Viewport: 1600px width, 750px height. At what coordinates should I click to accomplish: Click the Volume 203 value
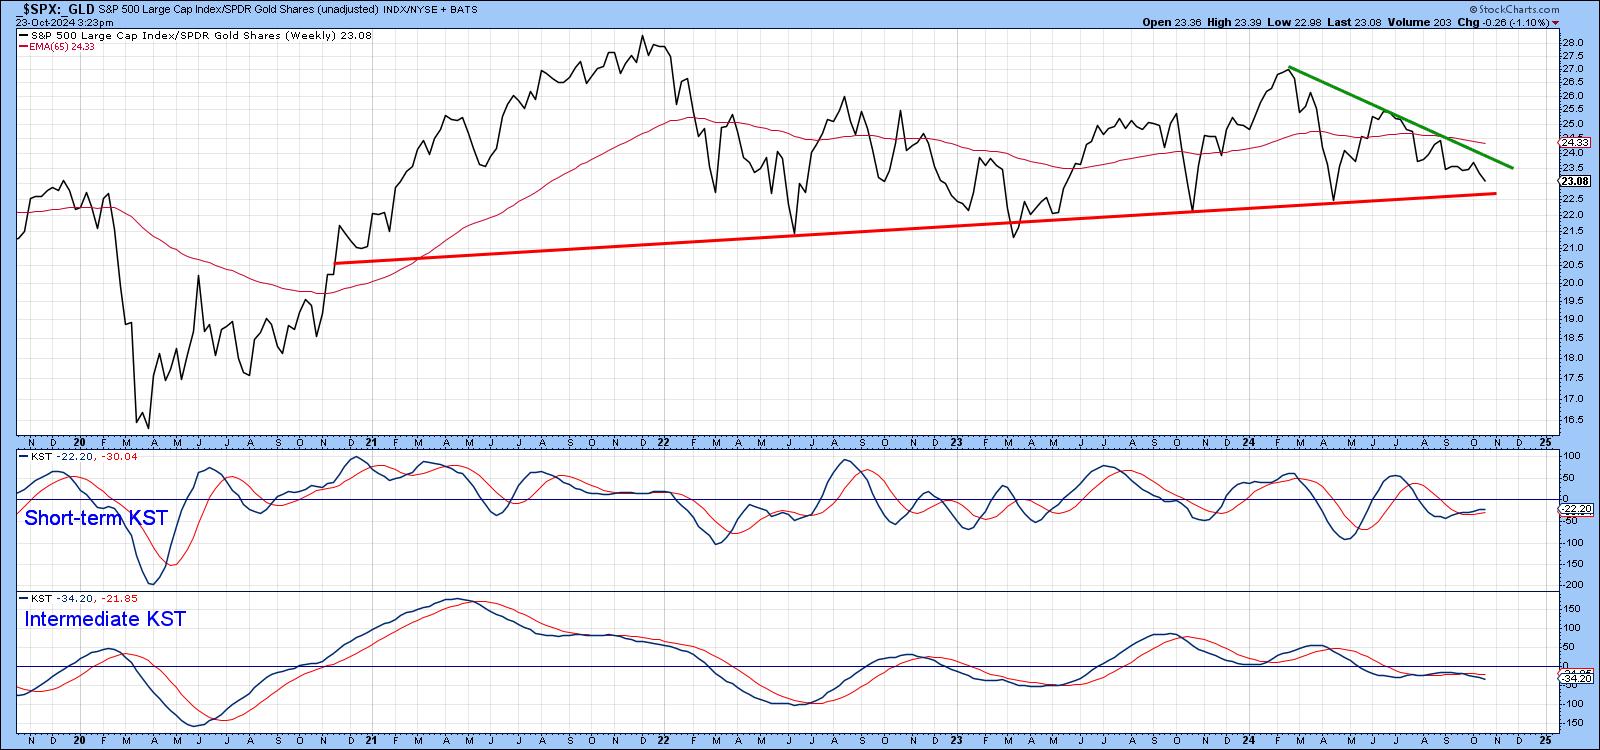1422,22
